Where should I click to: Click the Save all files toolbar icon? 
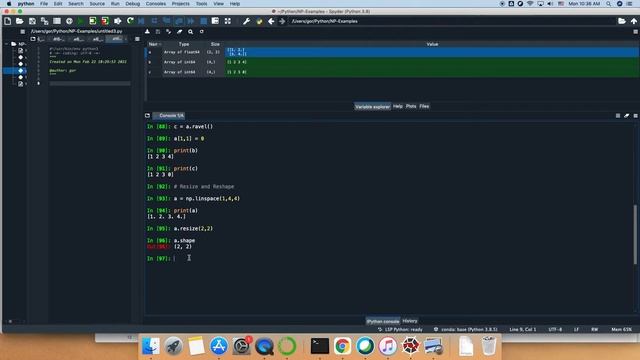click(44, 21)
